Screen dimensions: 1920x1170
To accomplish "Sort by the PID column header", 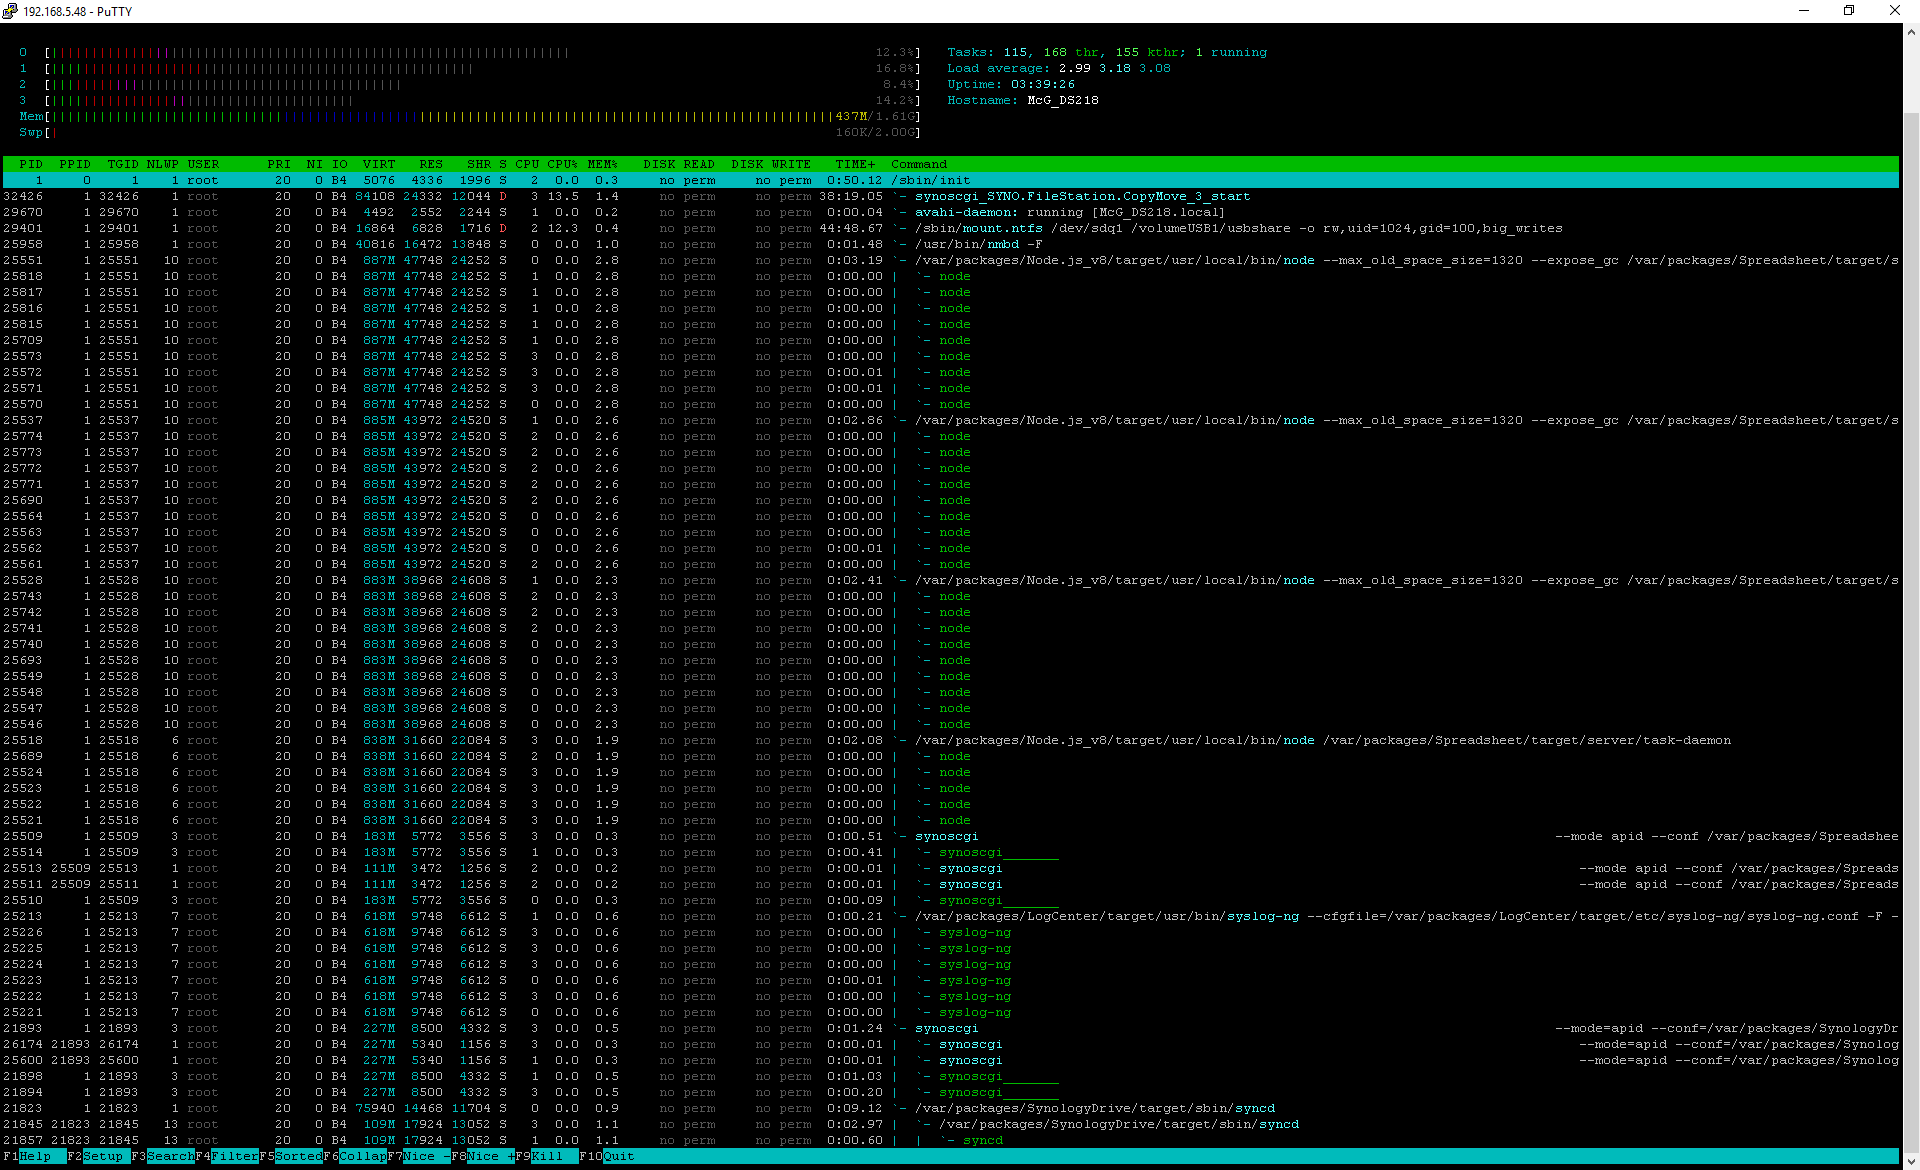I will [x=31, y=164].
